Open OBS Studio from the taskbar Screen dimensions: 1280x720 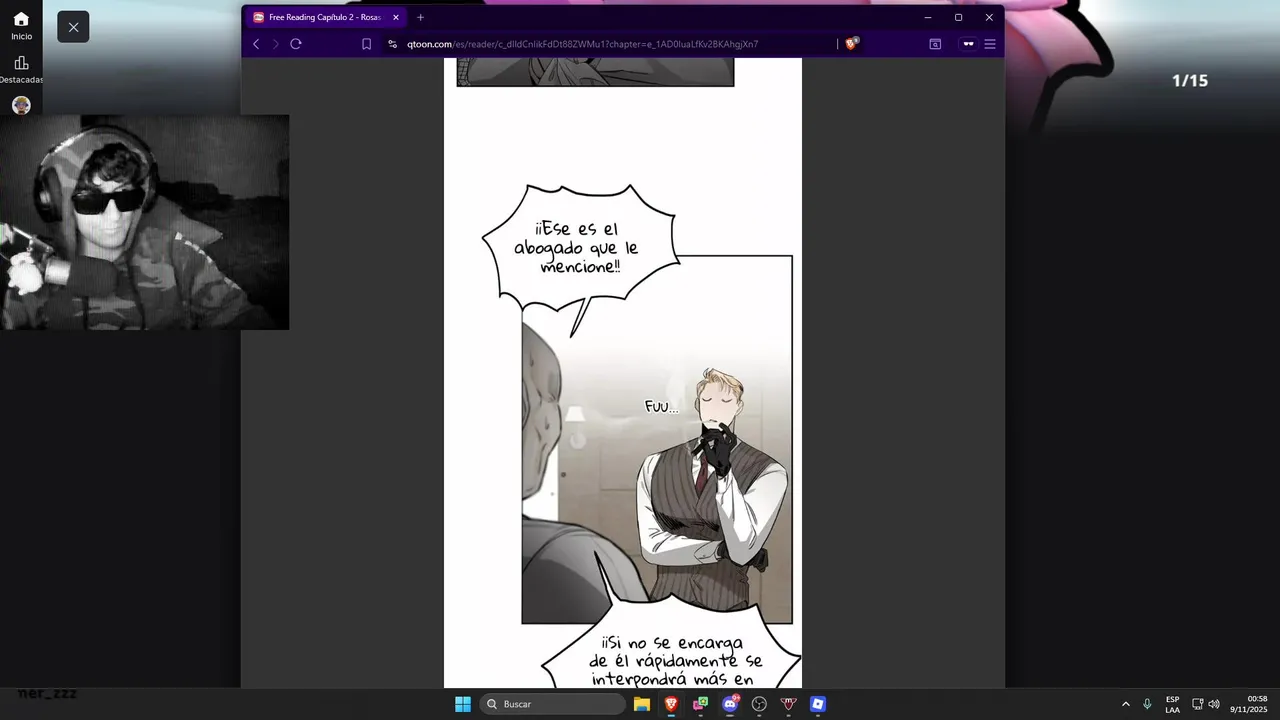point(759,704)
